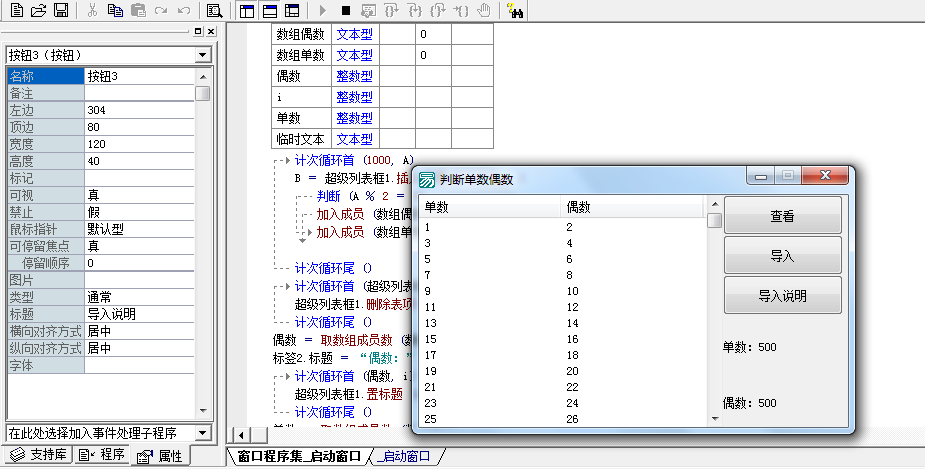925x469 pixels.
Task: Click the Stop program (black square) icon
Action: (345, 11)
